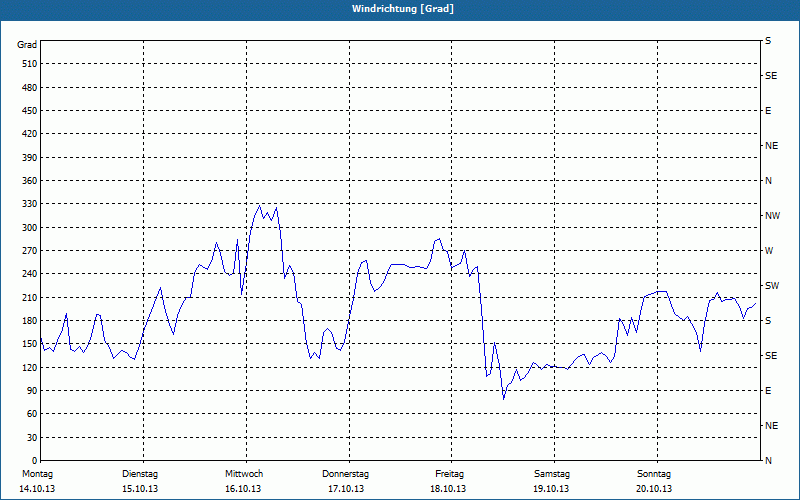Click the Montag day label
The width and height of the screenshot is (800, 500).
(37, 474)
